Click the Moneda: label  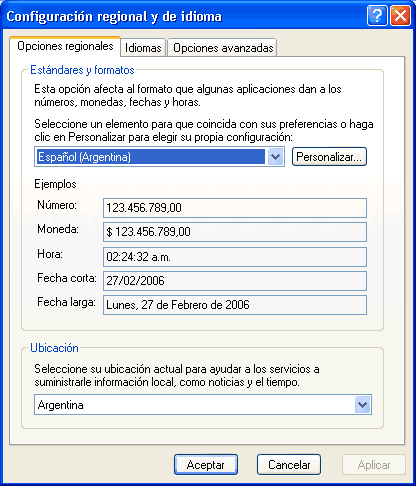(x=58, y=229)
